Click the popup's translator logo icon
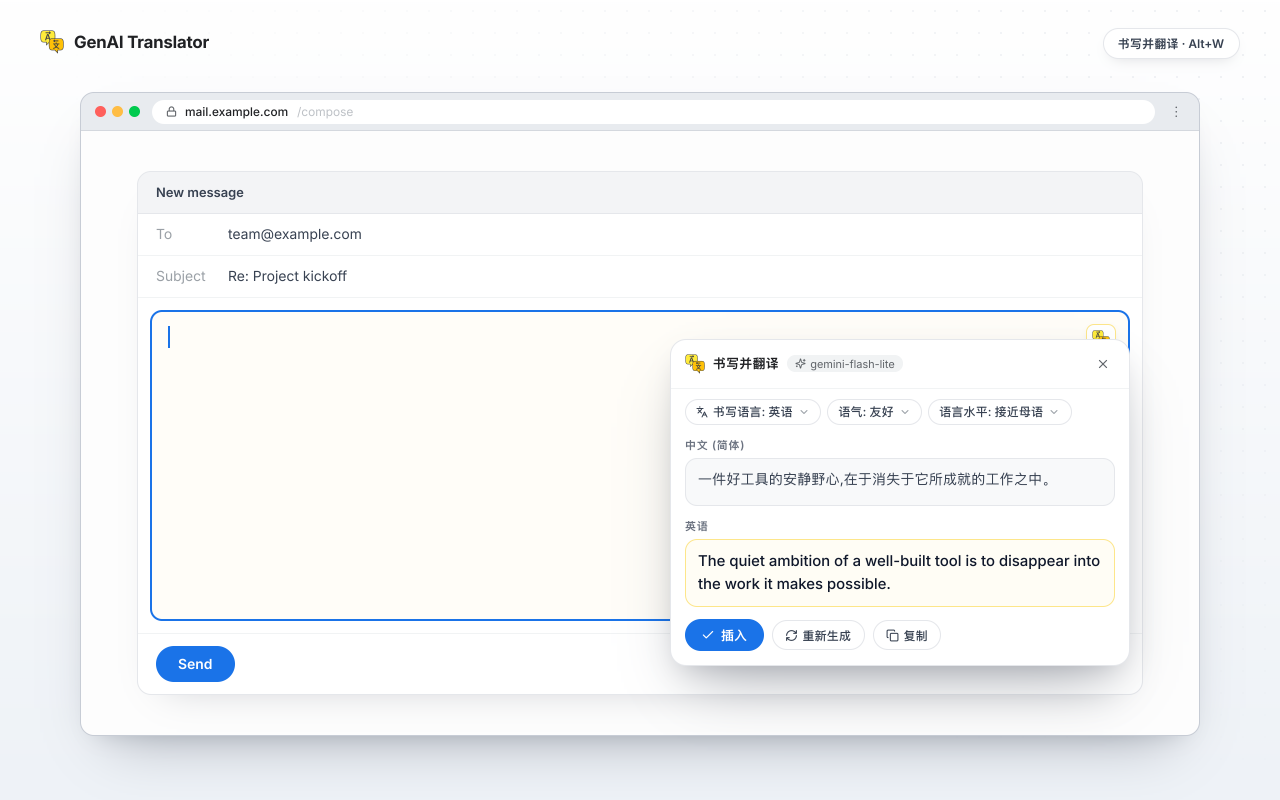Image resolution: width=1280 pixels, height=800 pixels. [695, 364]
